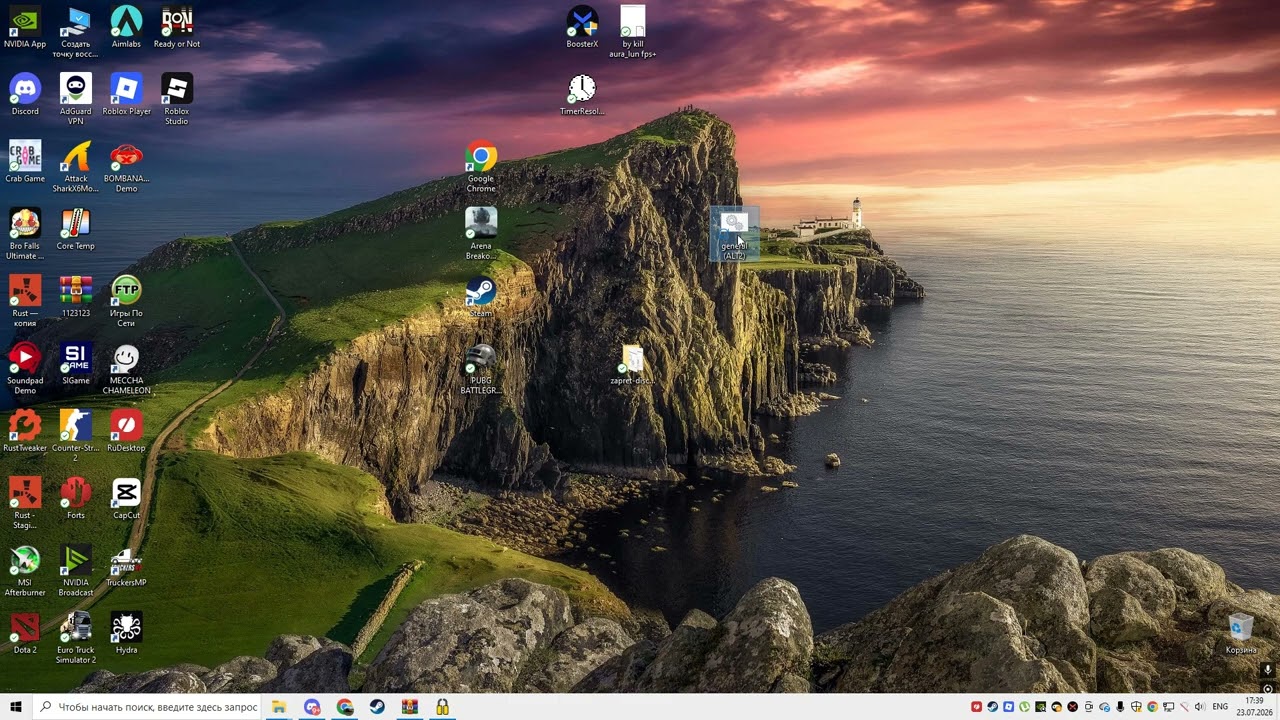Select the PUBG BATTLEGROUNDS icon

(x=481, y=367)
